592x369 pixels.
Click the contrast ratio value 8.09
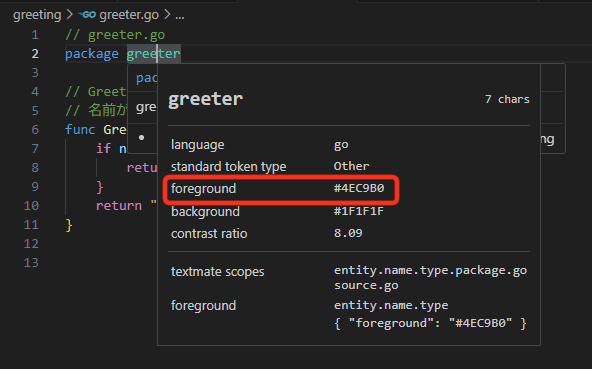click(348, 233)
